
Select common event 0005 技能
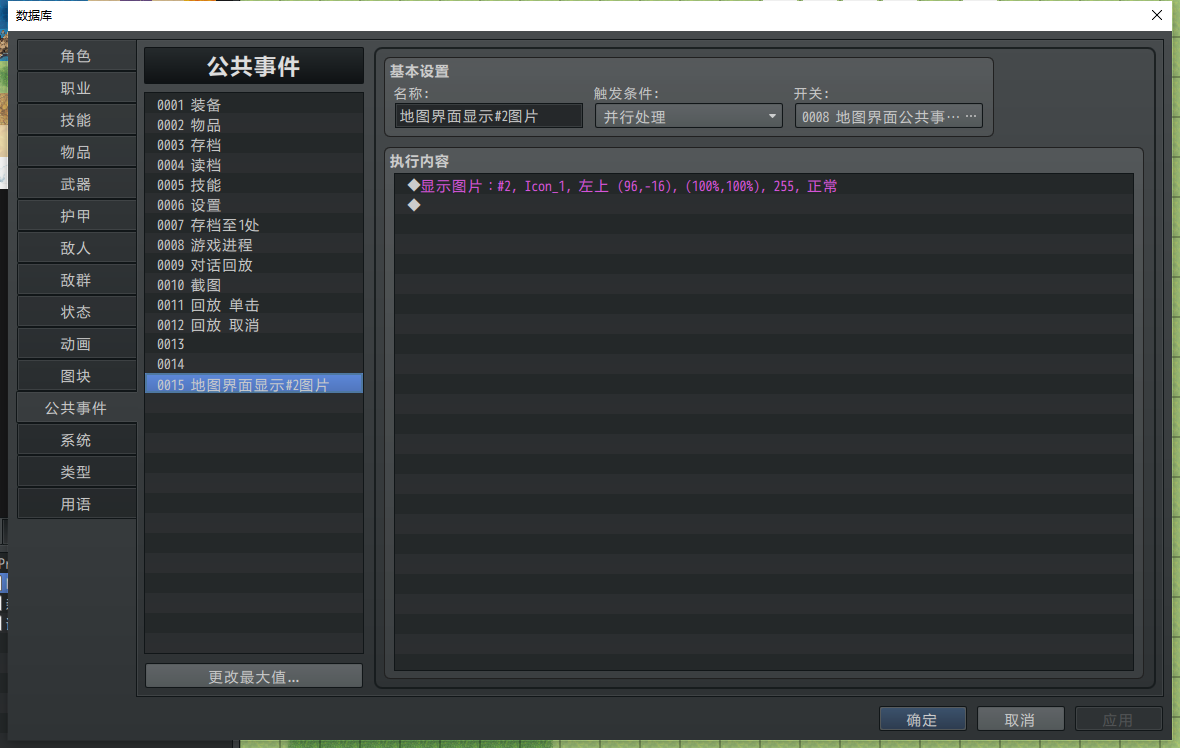254,185
